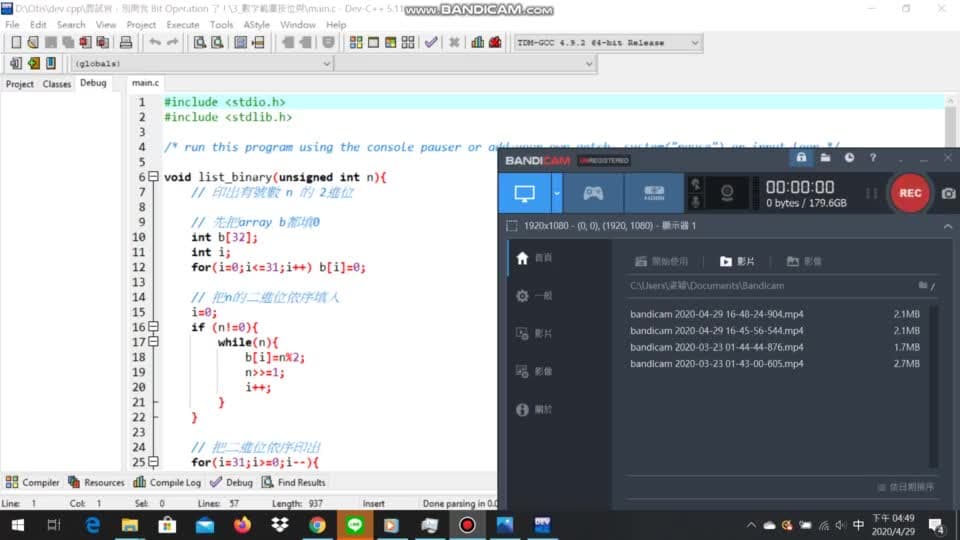Open Bandicam general settings gear
This screenshot has height=540, width=960.
(x=534, y=296)
